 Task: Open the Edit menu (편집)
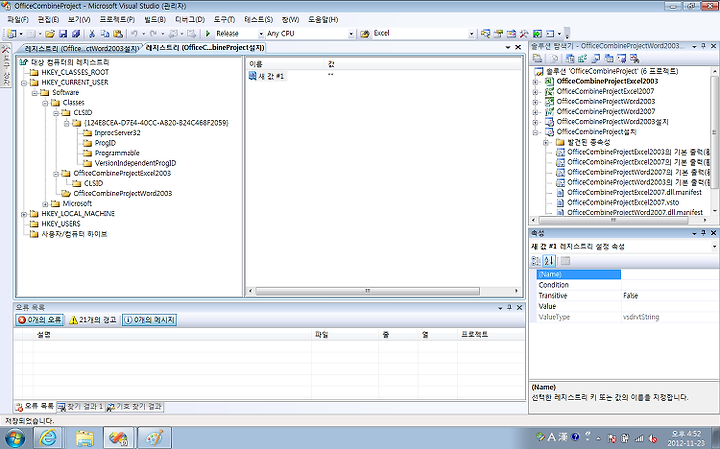pyautogui.click(x=48, y=20)
